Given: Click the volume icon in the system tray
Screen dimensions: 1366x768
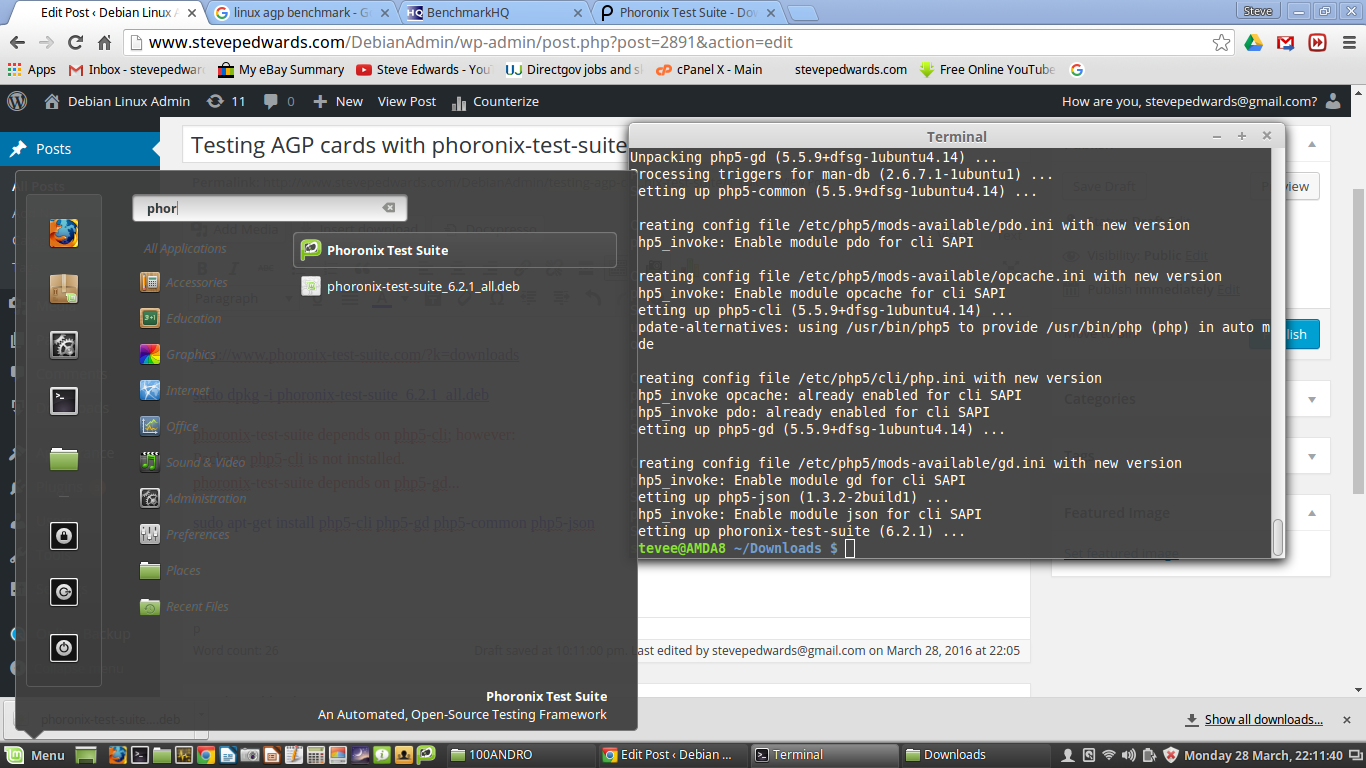Looking at the screenshot, I should [1130, 755].
